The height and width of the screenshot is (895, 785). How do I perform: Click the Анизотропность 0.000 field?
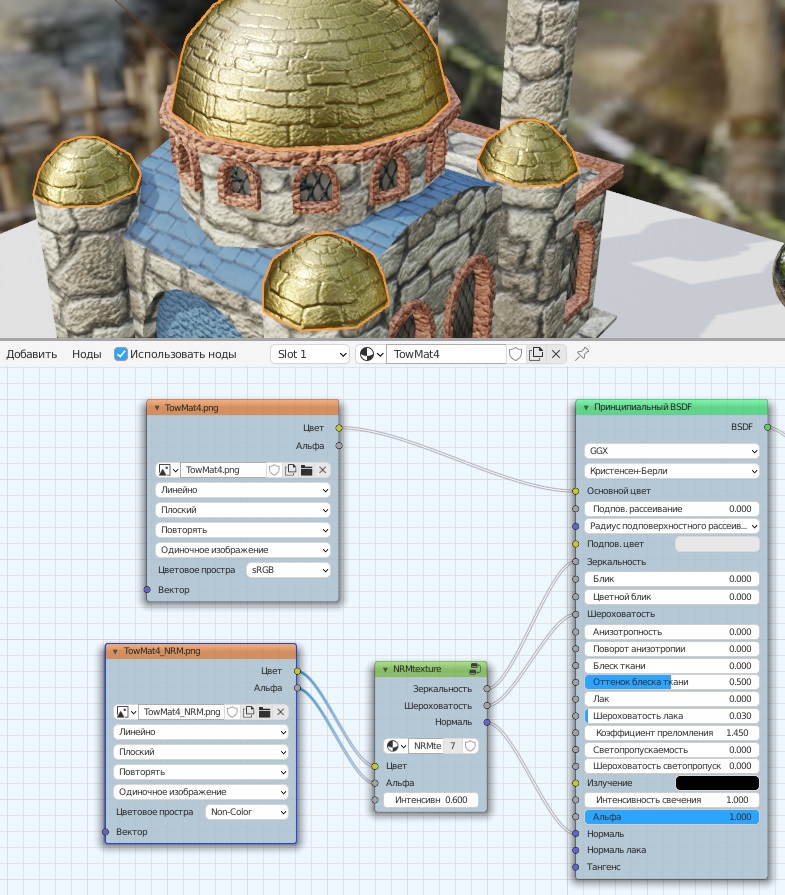(672, 632)
